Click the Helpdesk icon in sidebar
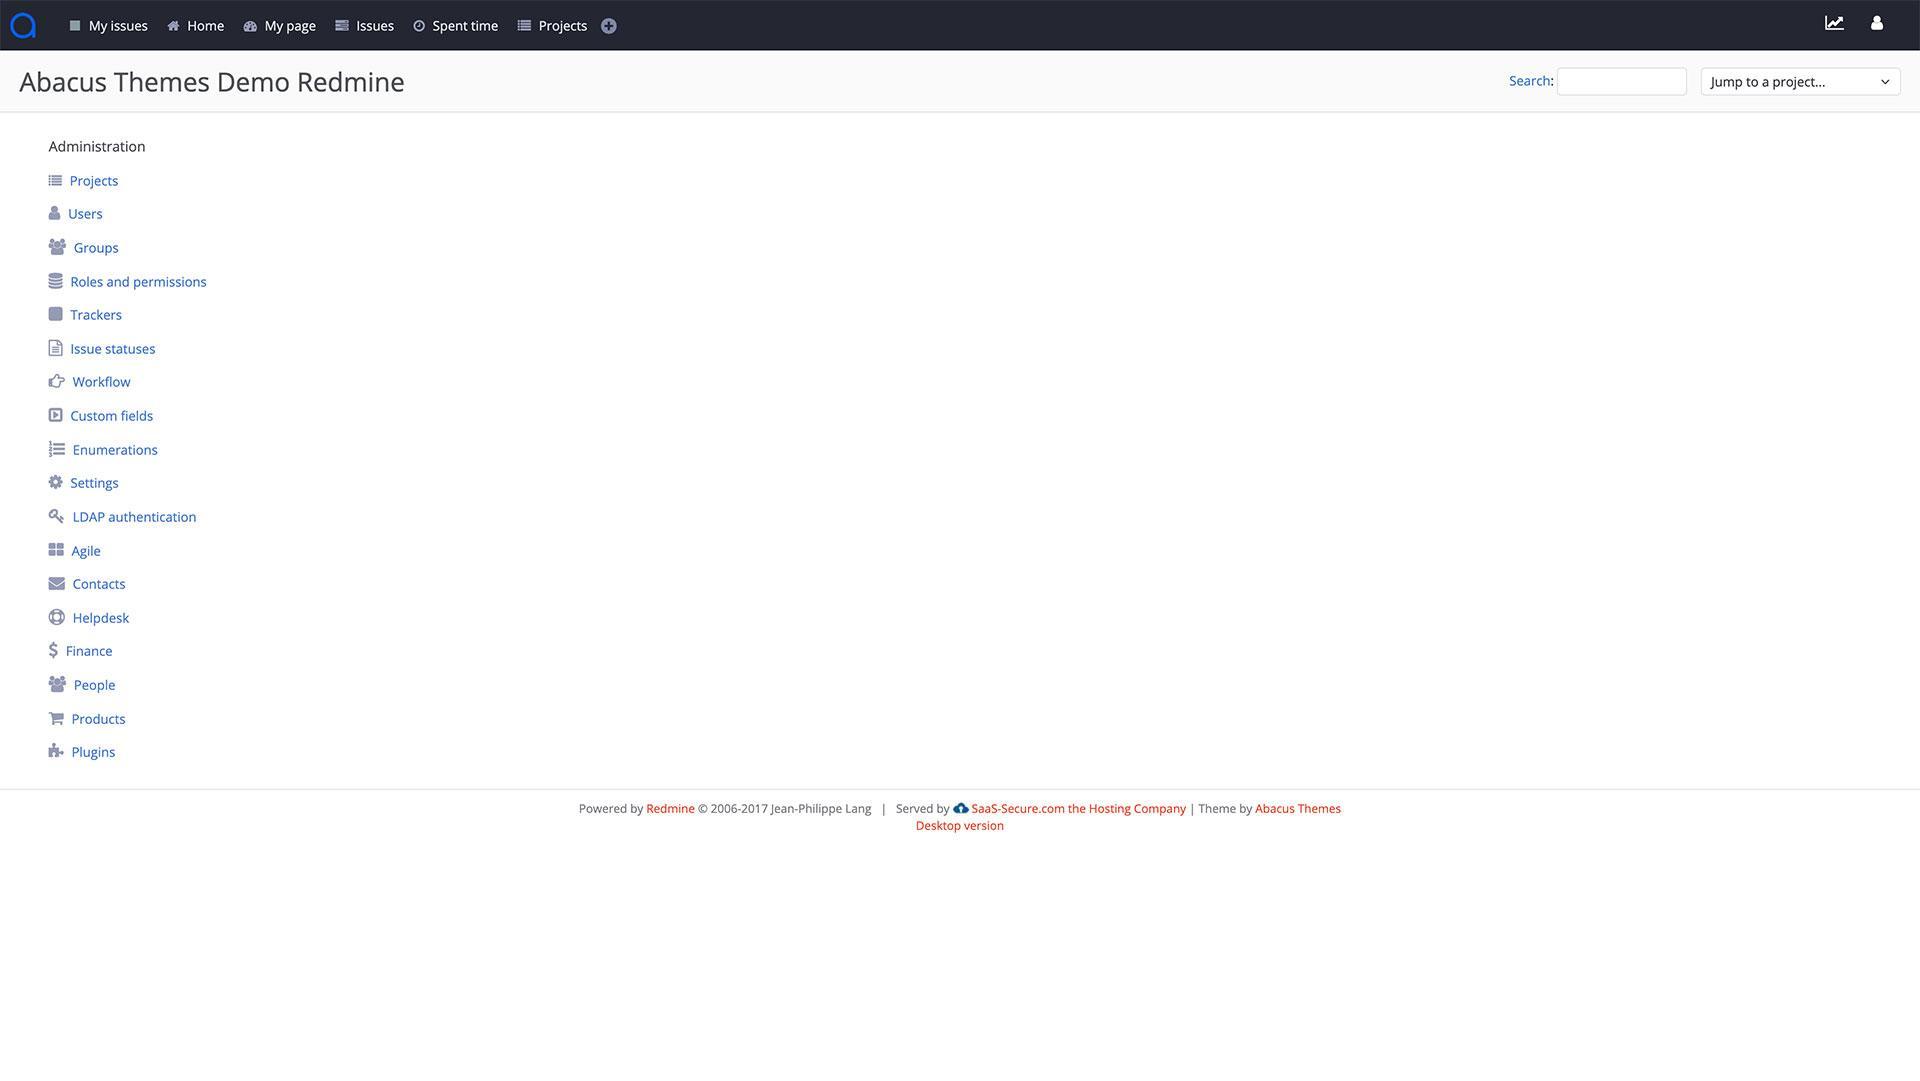 point(55,617)
